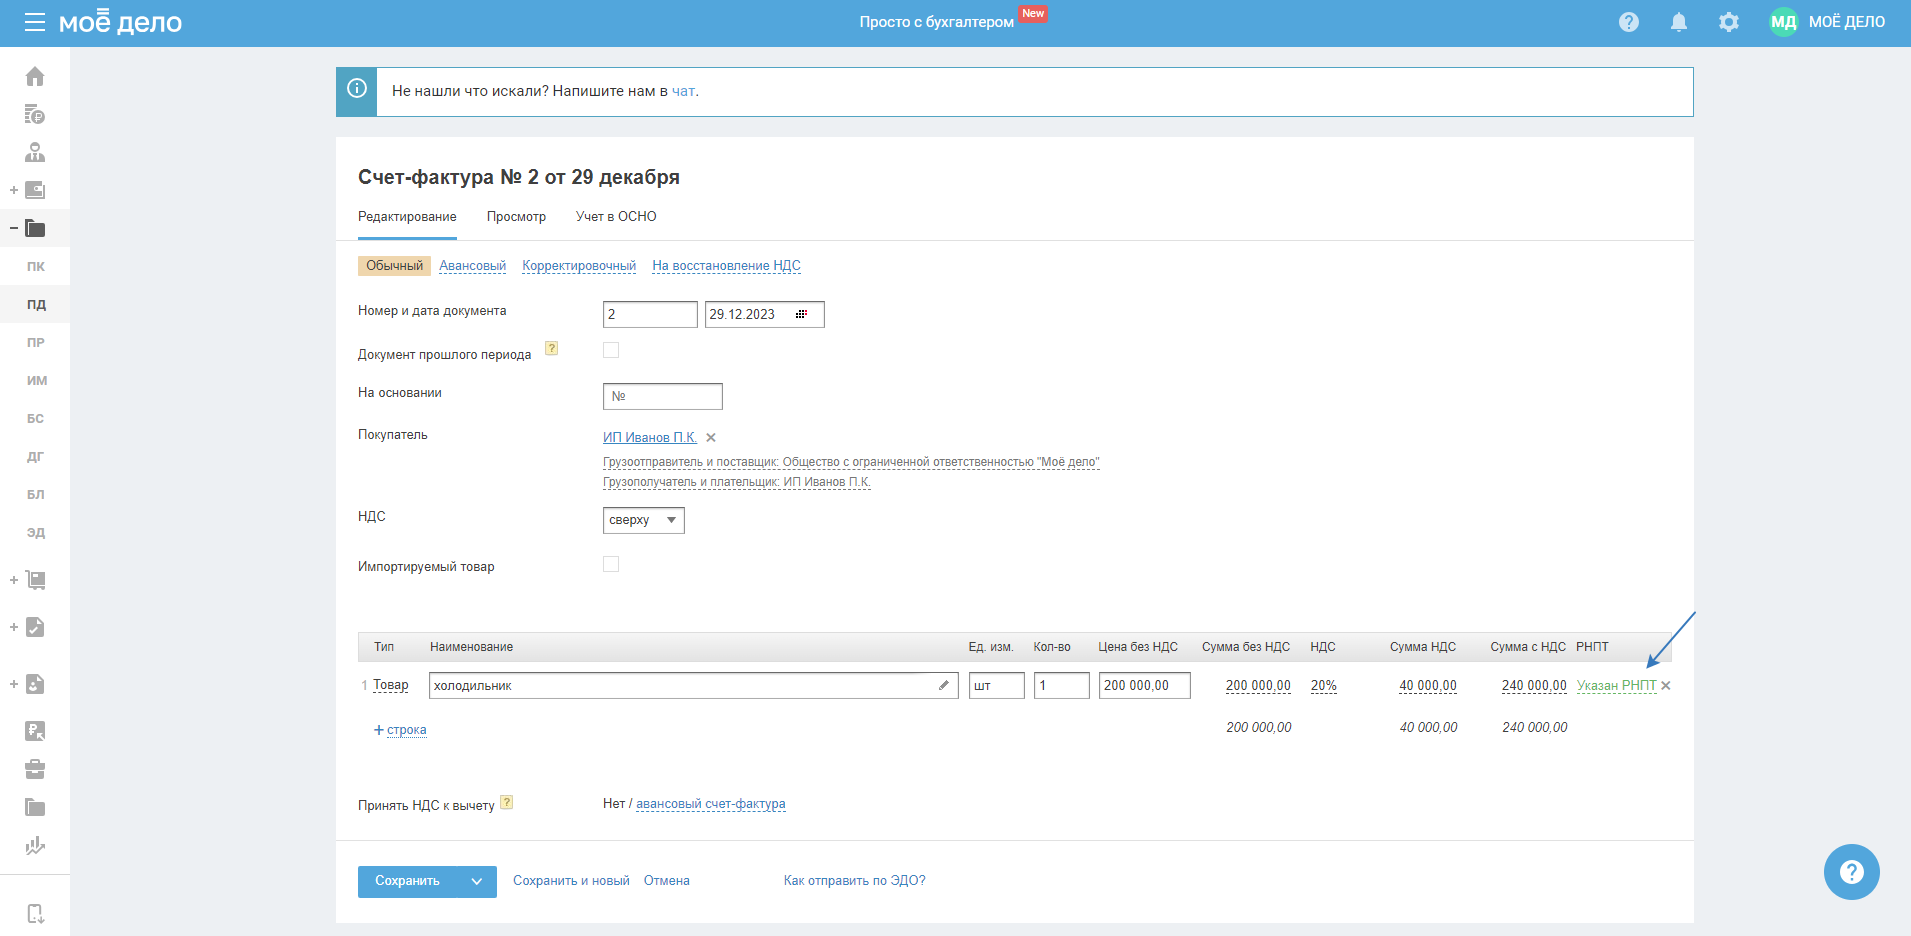Click the 'На основании' number input field
The width and height of the screenshot is (1911, 936).
(x=663, y=396)
